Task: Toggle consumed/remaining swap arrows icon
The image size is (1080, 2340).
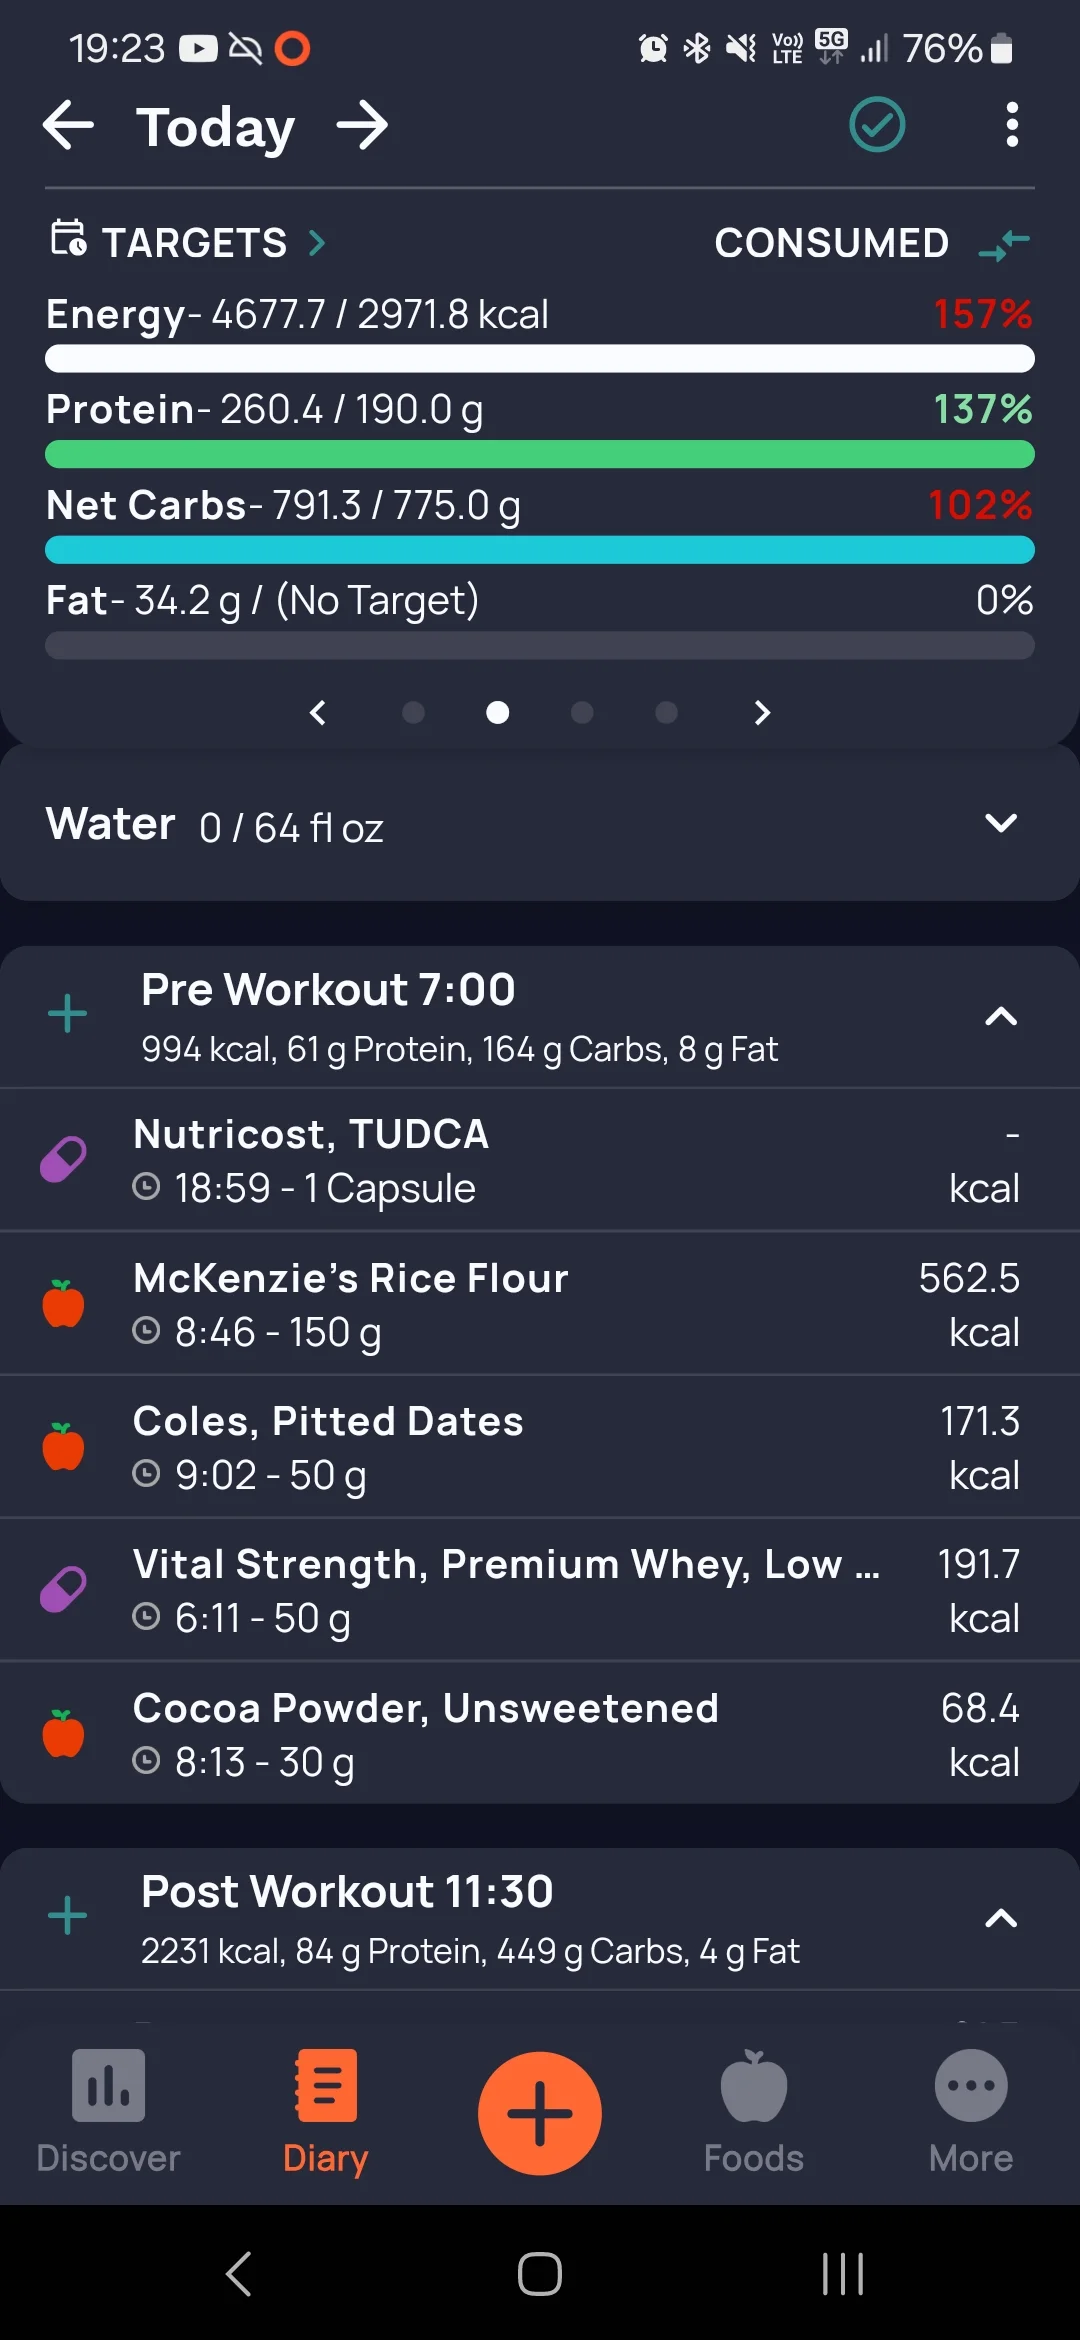Action: [1004, 243]
